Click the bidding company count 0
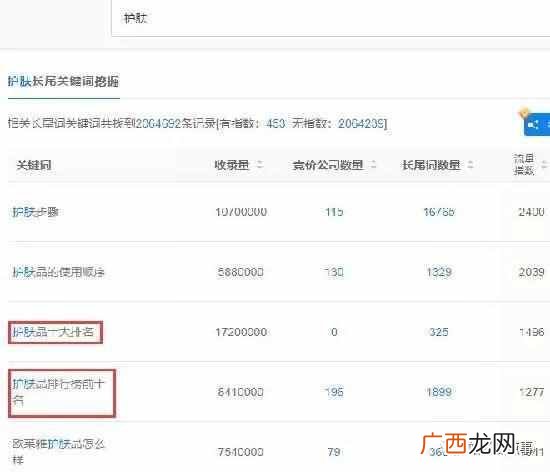Screen dimensions: 550x472 [x=334, y=332]
